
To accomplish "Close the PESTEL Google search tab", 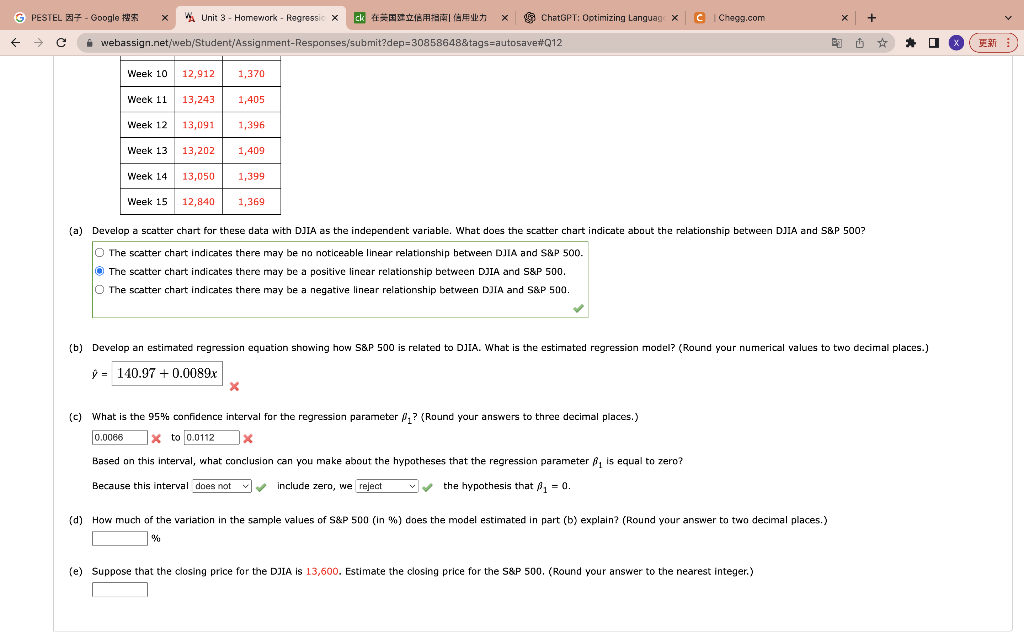I will [165, 18].
